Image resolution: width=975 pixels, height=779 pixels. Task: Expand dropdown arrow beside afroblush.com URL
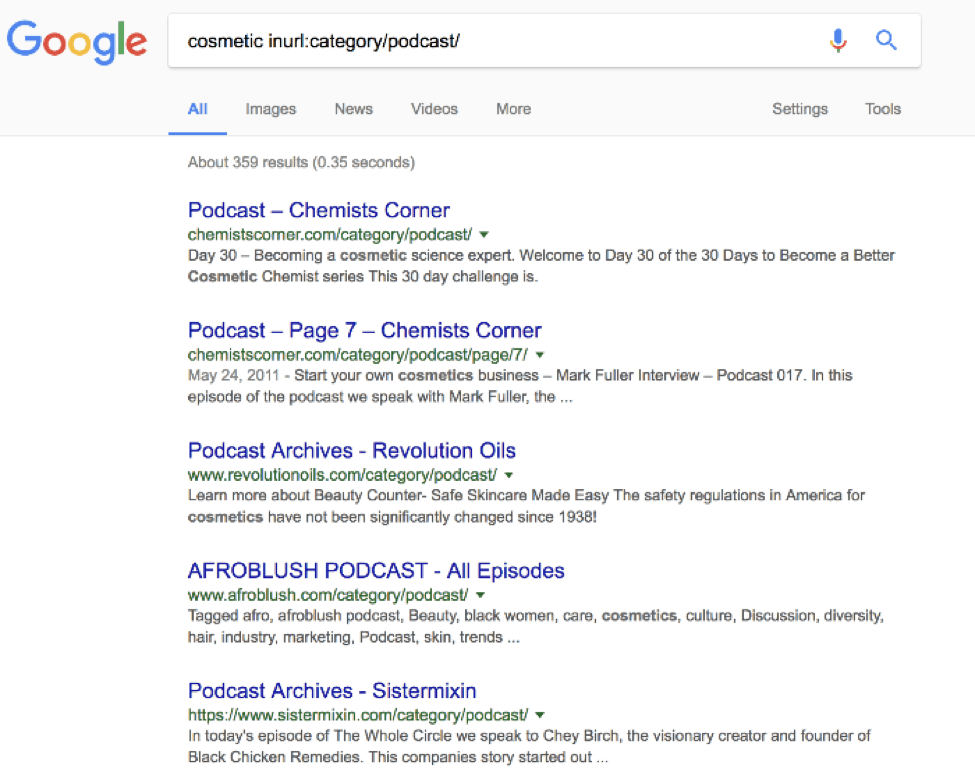pos(481,595)
